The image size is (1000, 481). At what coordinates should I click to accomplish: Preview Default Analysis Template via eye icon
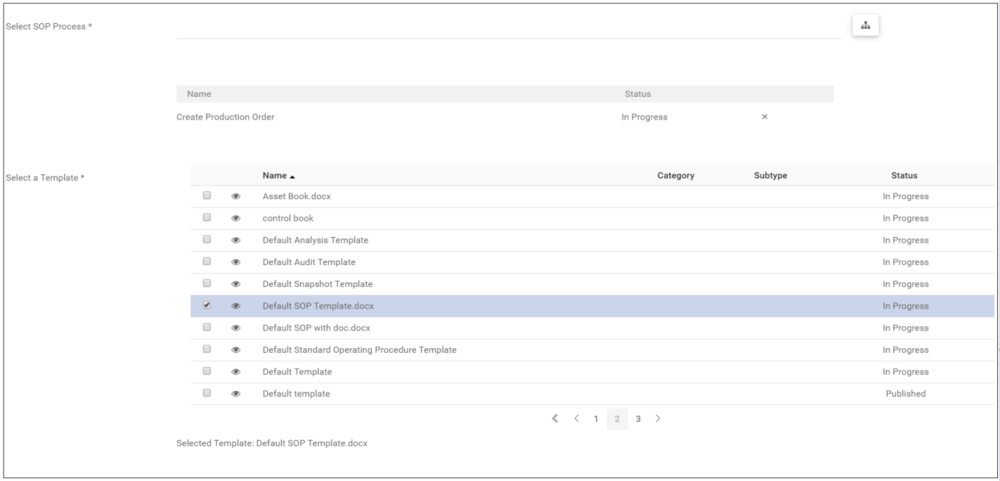point(236,240)
